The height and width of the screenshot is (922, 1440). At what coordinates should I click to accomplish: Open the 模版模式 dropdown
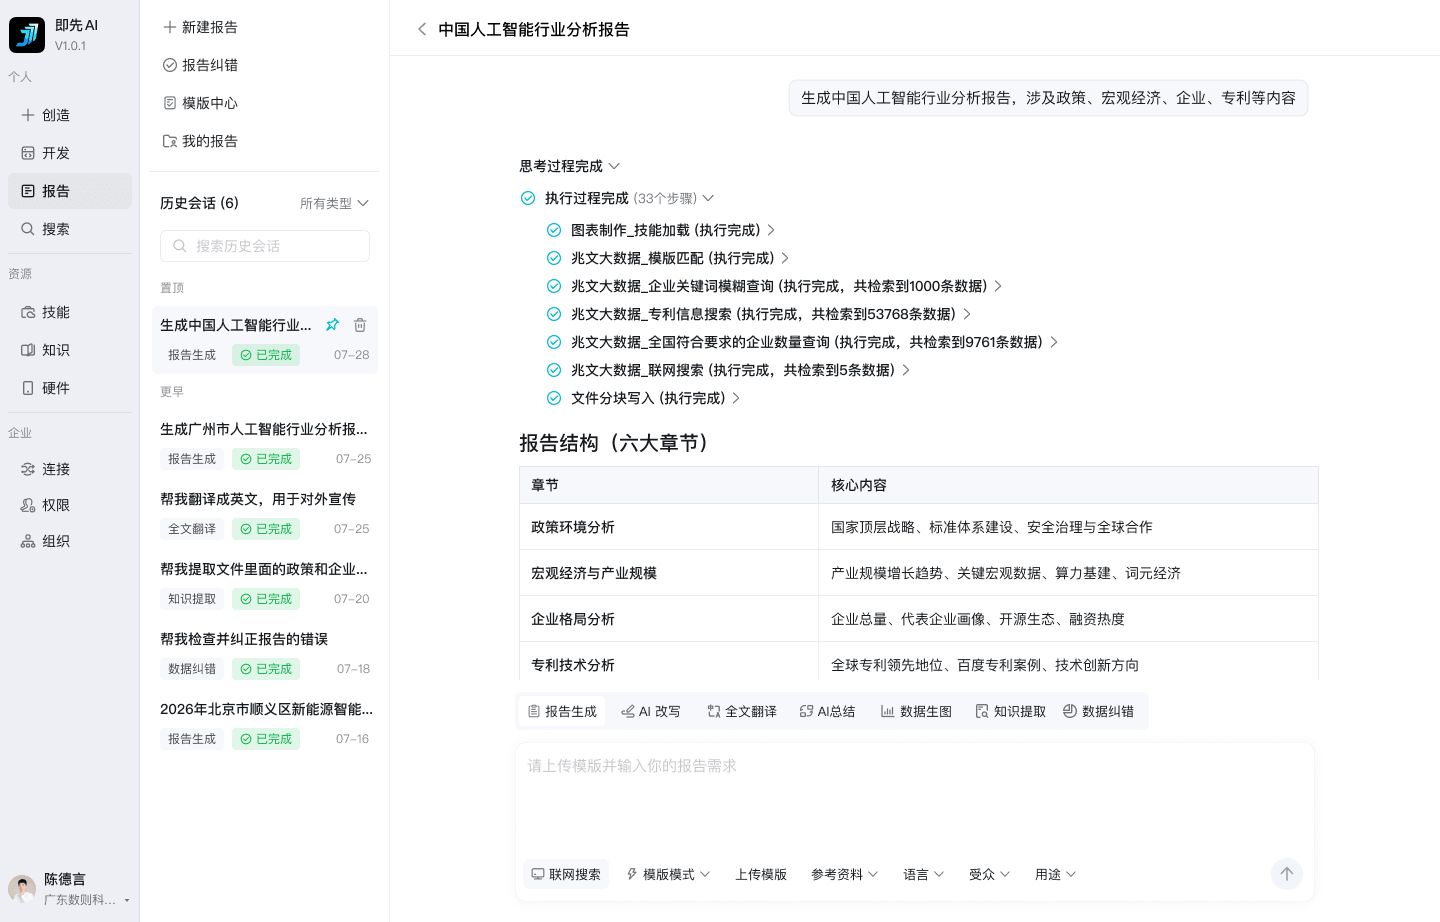click(x=668, y=874)
